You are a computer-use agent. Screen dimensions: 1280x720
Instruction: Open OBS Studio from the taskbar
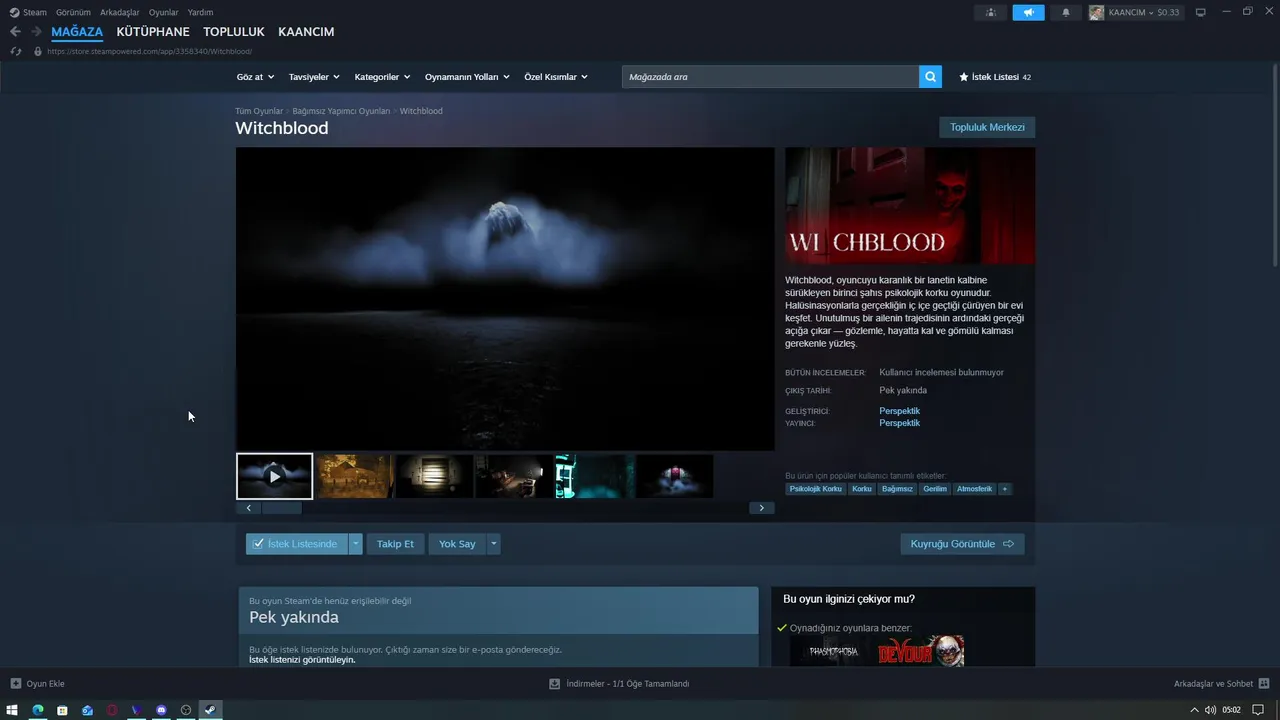coord(186,710)
